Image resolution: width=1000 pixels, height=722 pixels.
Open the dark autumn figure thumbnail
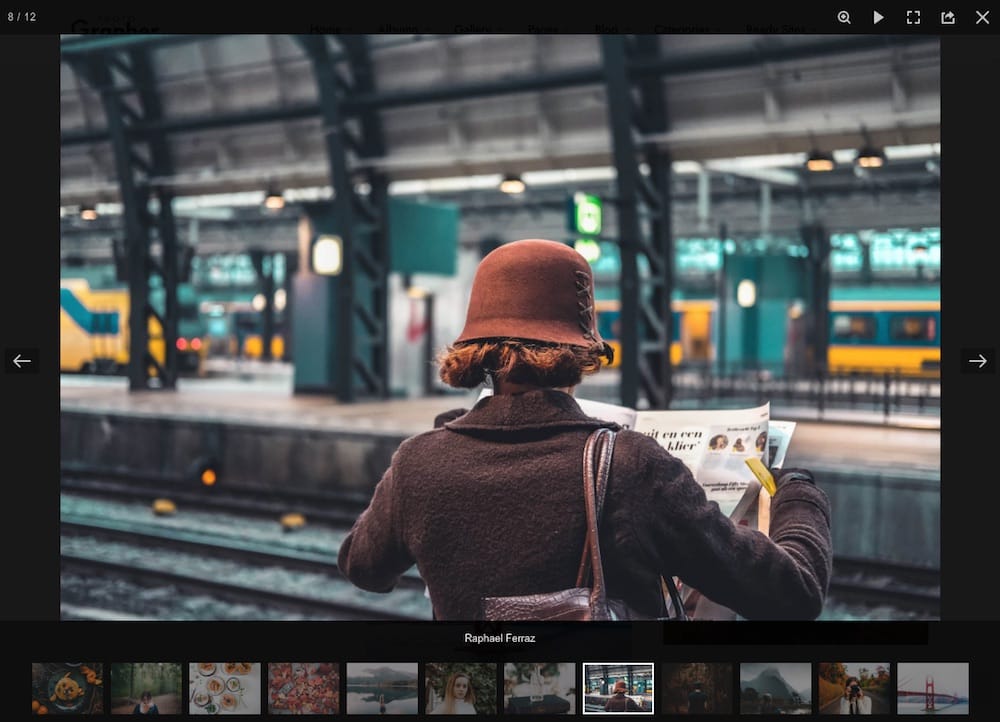click(697, 688)
